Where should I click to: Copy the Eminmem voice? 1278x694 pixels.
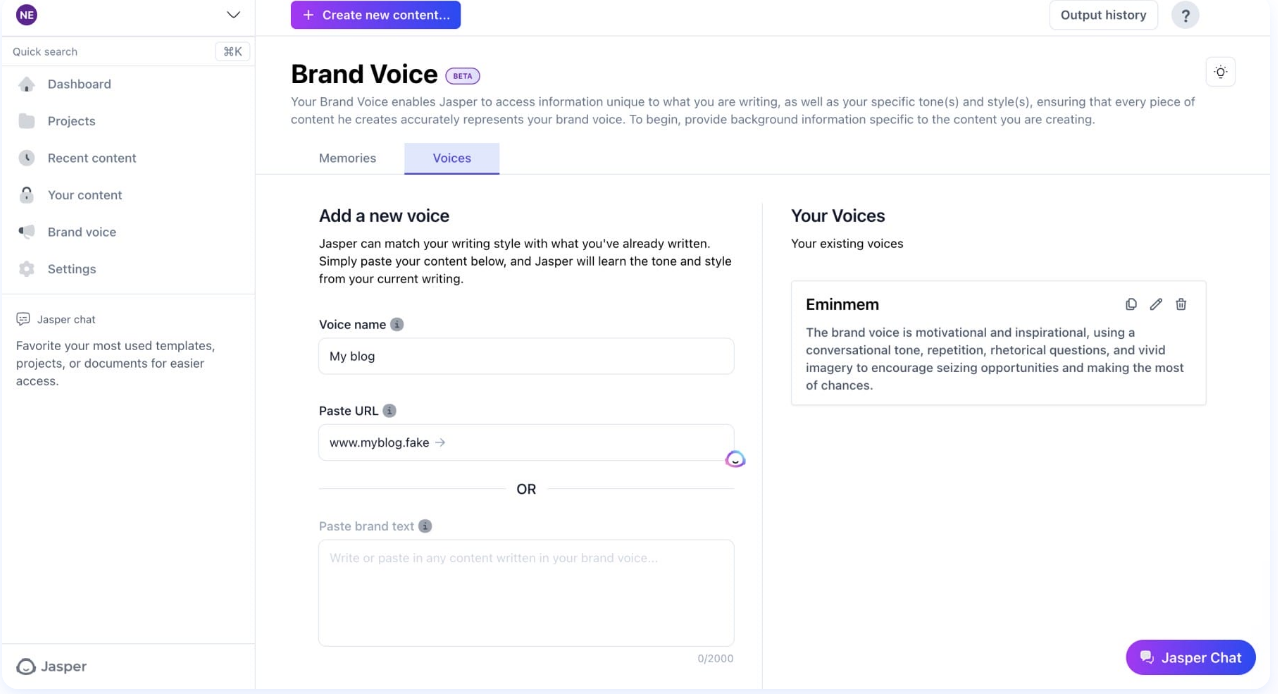coord(1131,304)
